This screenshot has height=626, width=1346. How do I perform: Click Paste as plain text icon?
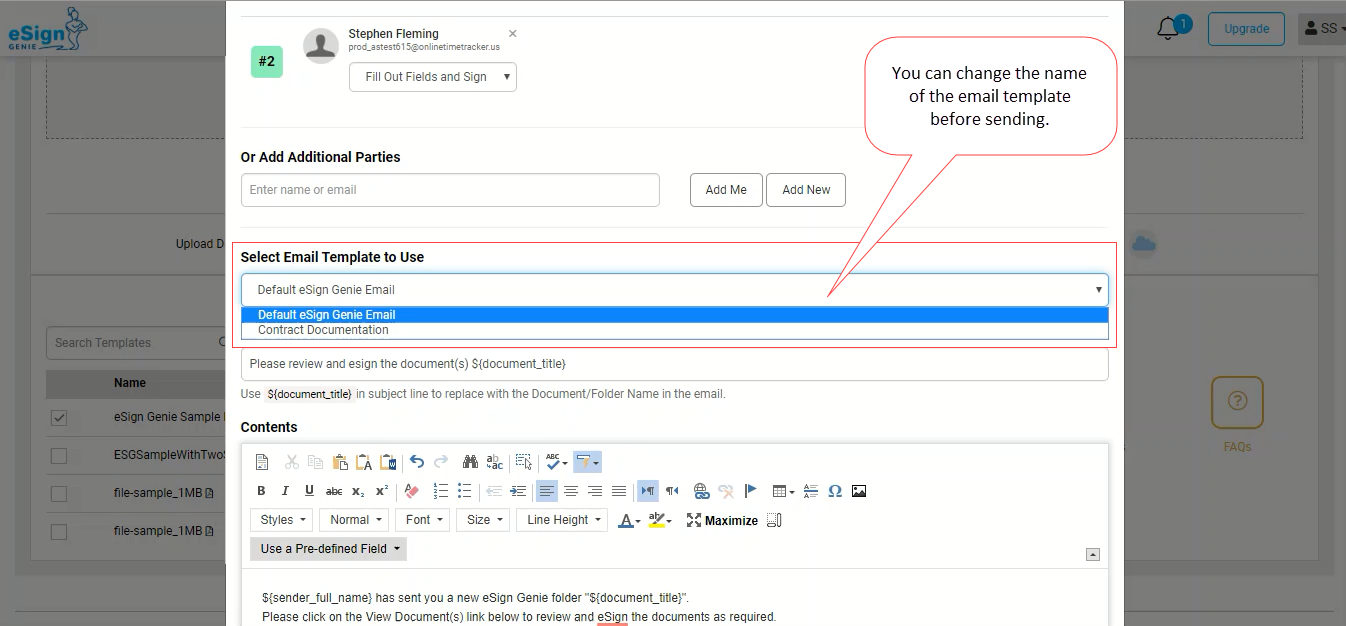click(x=364, y=462)
